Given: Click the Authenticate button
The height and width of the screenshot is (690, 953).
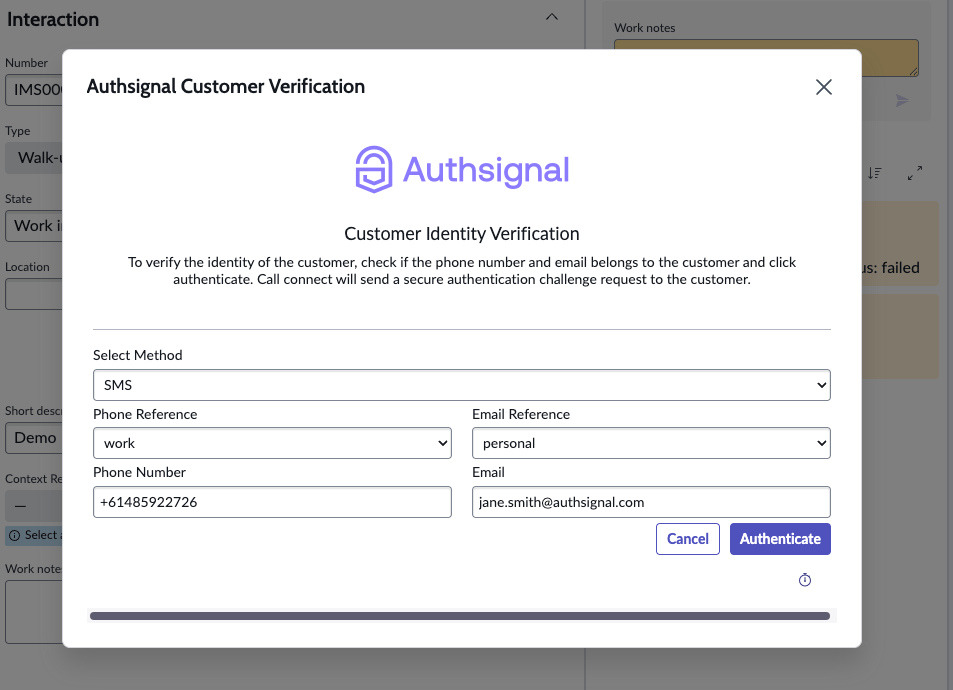Looking at the screenshot, I should (x=780, y=539).
